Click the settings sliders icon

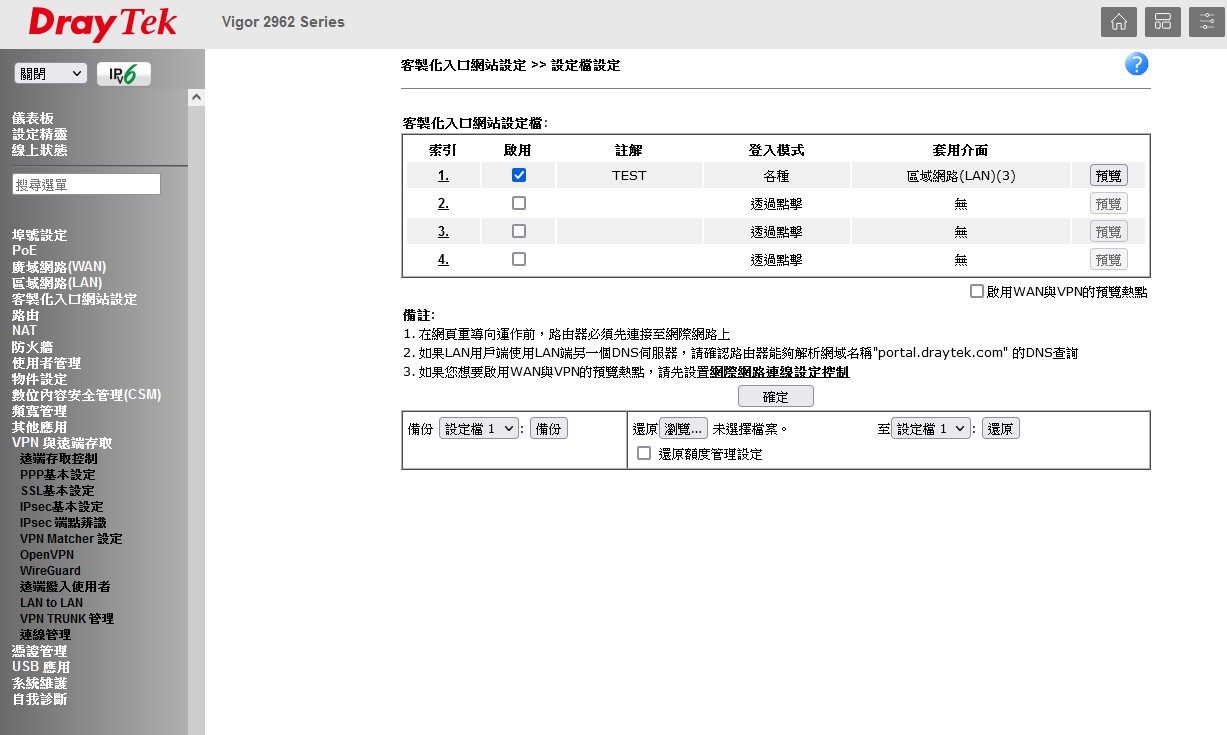pyautogui.click(x=1207, y=22)
